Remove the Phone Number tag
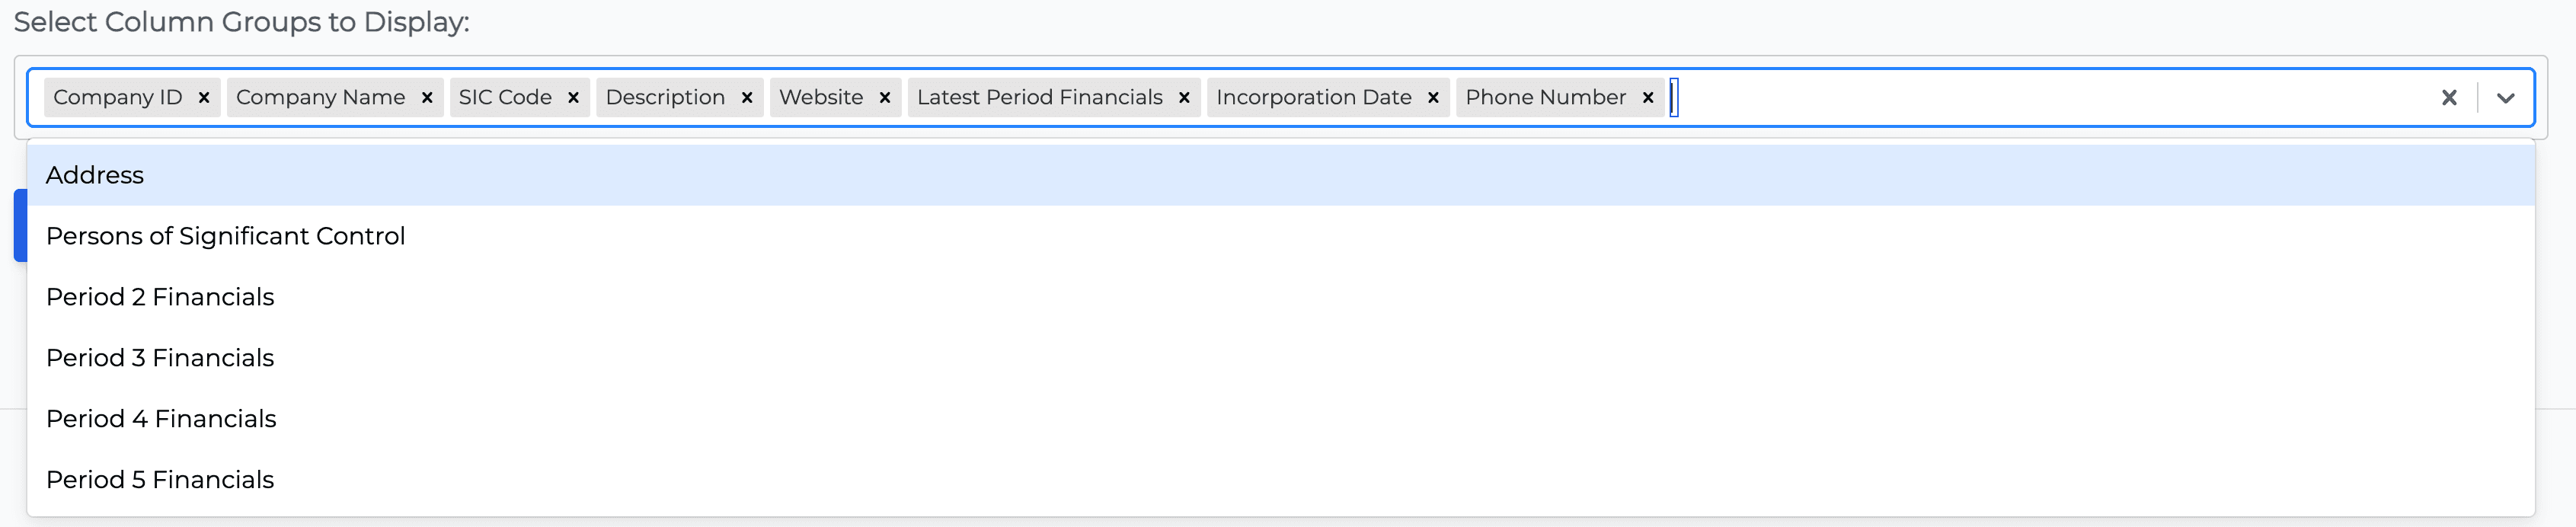The image size is (2576, 527). point(1648,97)
